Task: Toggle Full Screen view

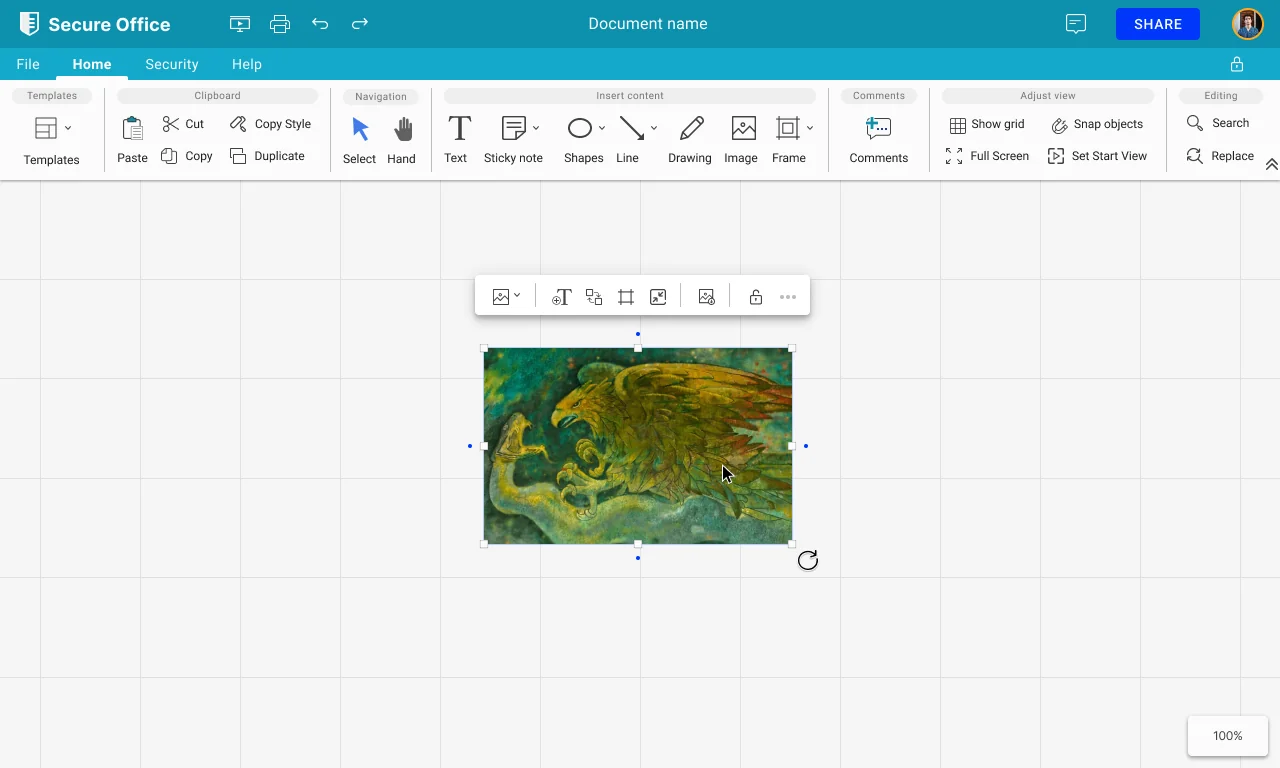Action: click(987, 156)
